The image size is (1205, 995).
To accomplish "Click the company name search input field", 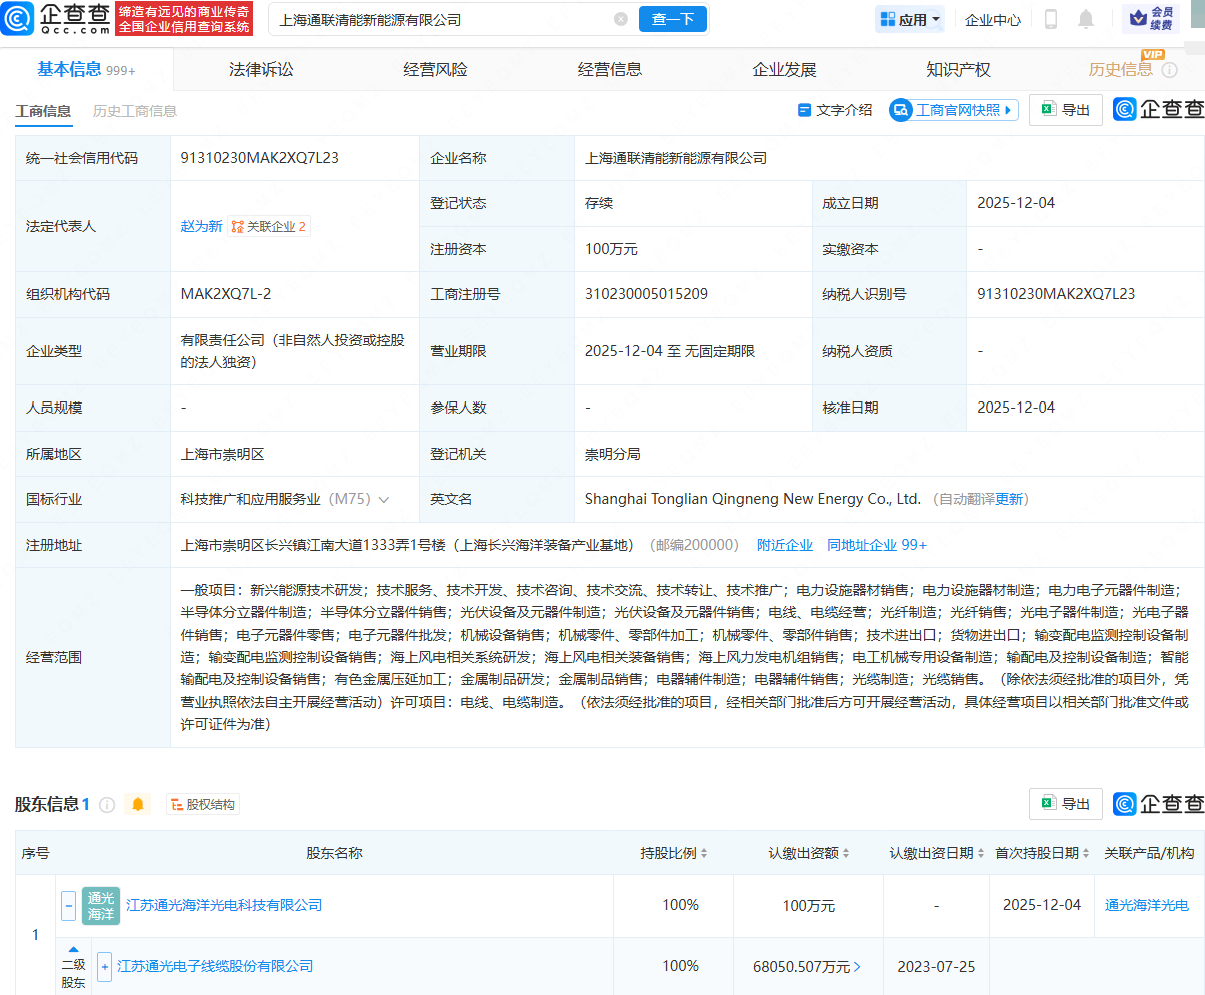I will pyautogui.click(x=440, y=19).
